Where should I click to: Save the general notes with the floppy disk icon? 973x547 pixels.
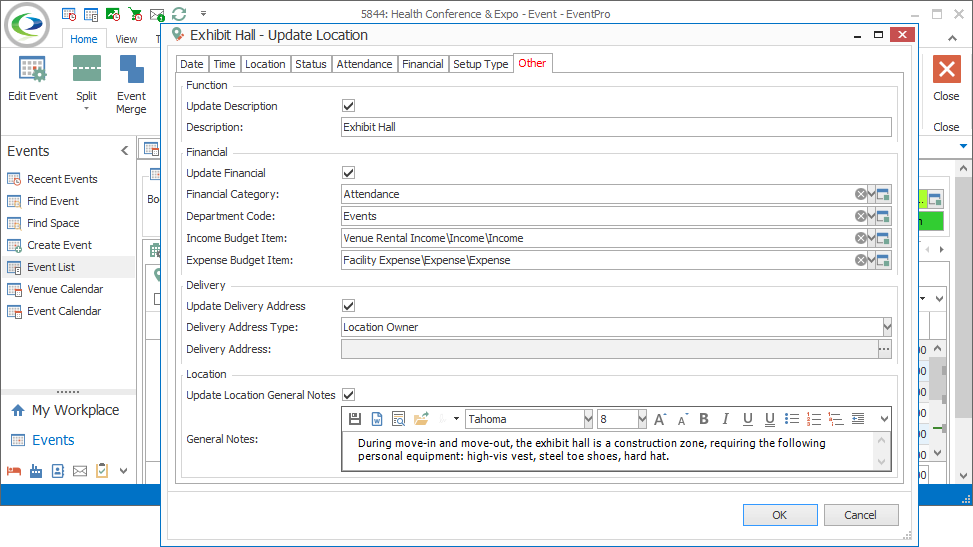pyautogui.click(x=355, y=419)
